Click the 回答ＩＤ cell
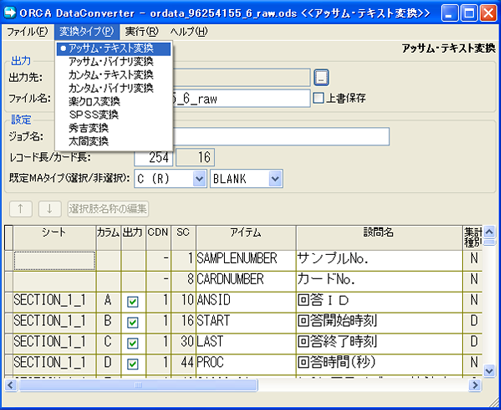Screen dimensions: 501x410 click(379, 302)
